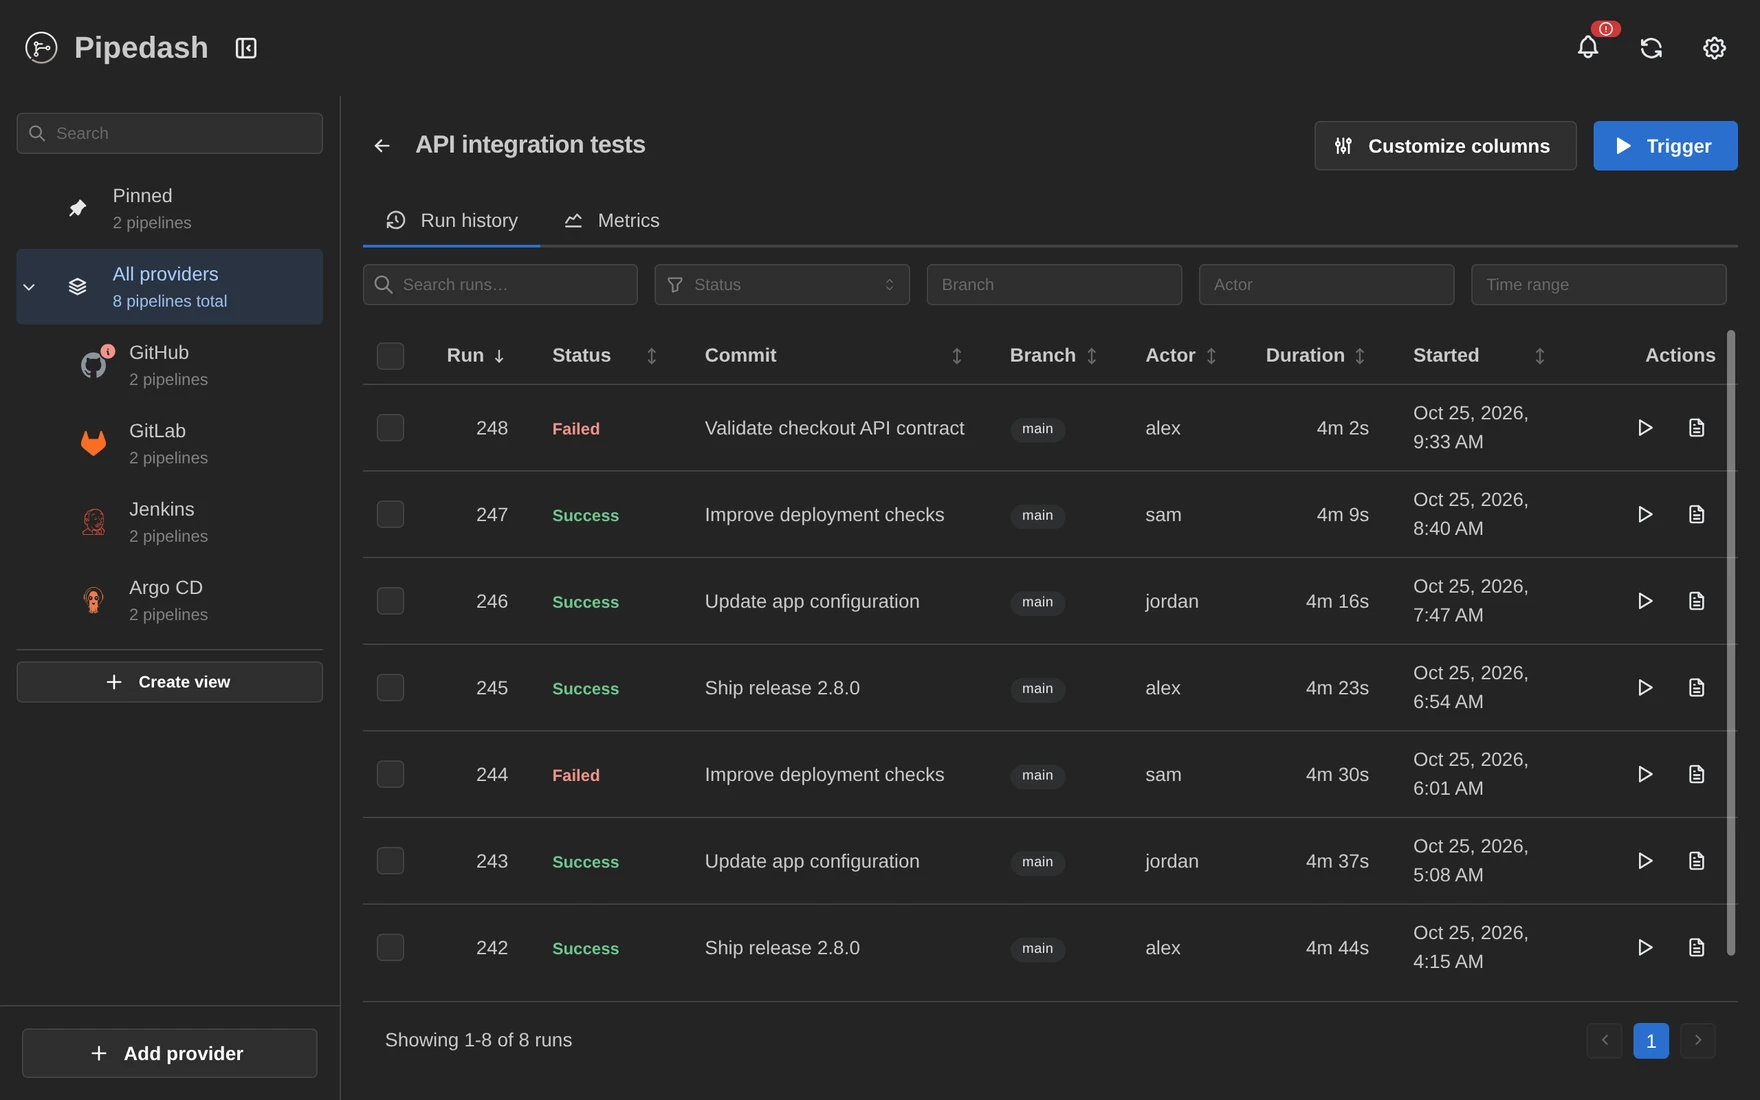Click the Trigger button
Image resolution: width=1760 pixels, height=1100 pixels.
click(1665, 146)
